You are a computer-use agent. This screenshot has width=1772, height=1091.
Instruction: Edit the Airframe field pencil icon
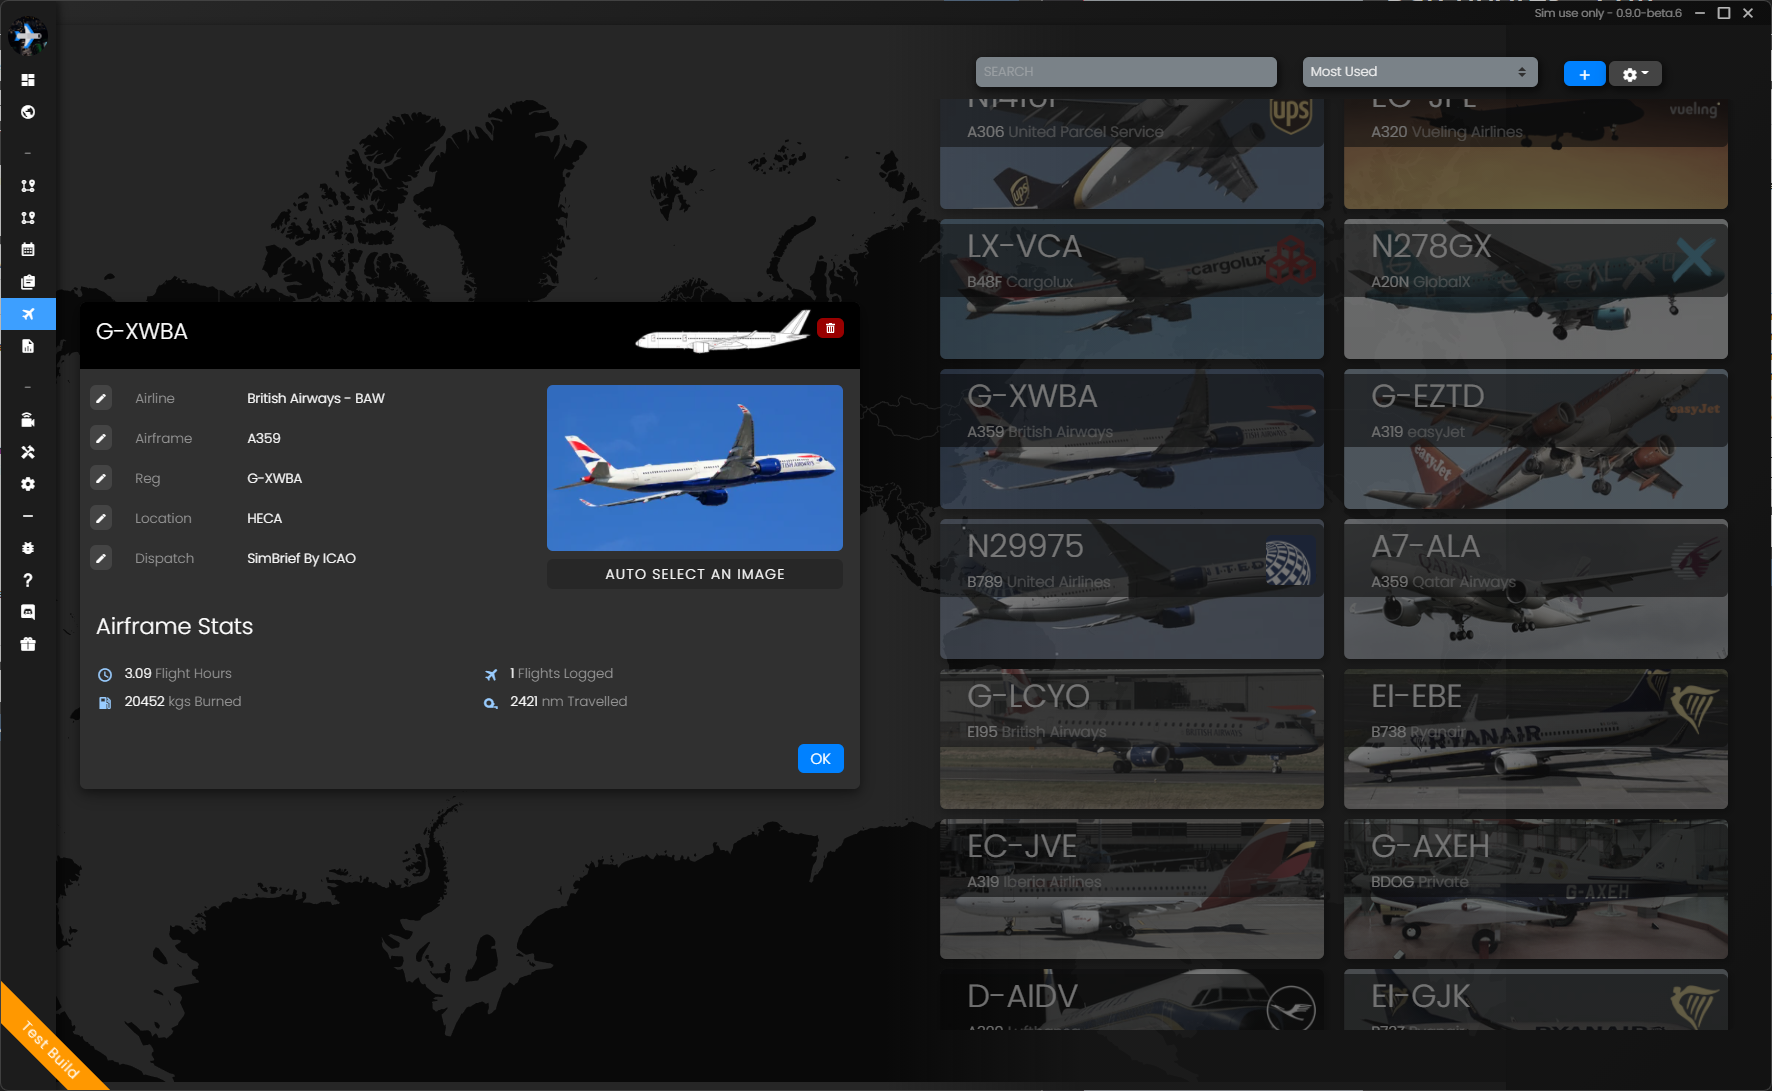101,438
